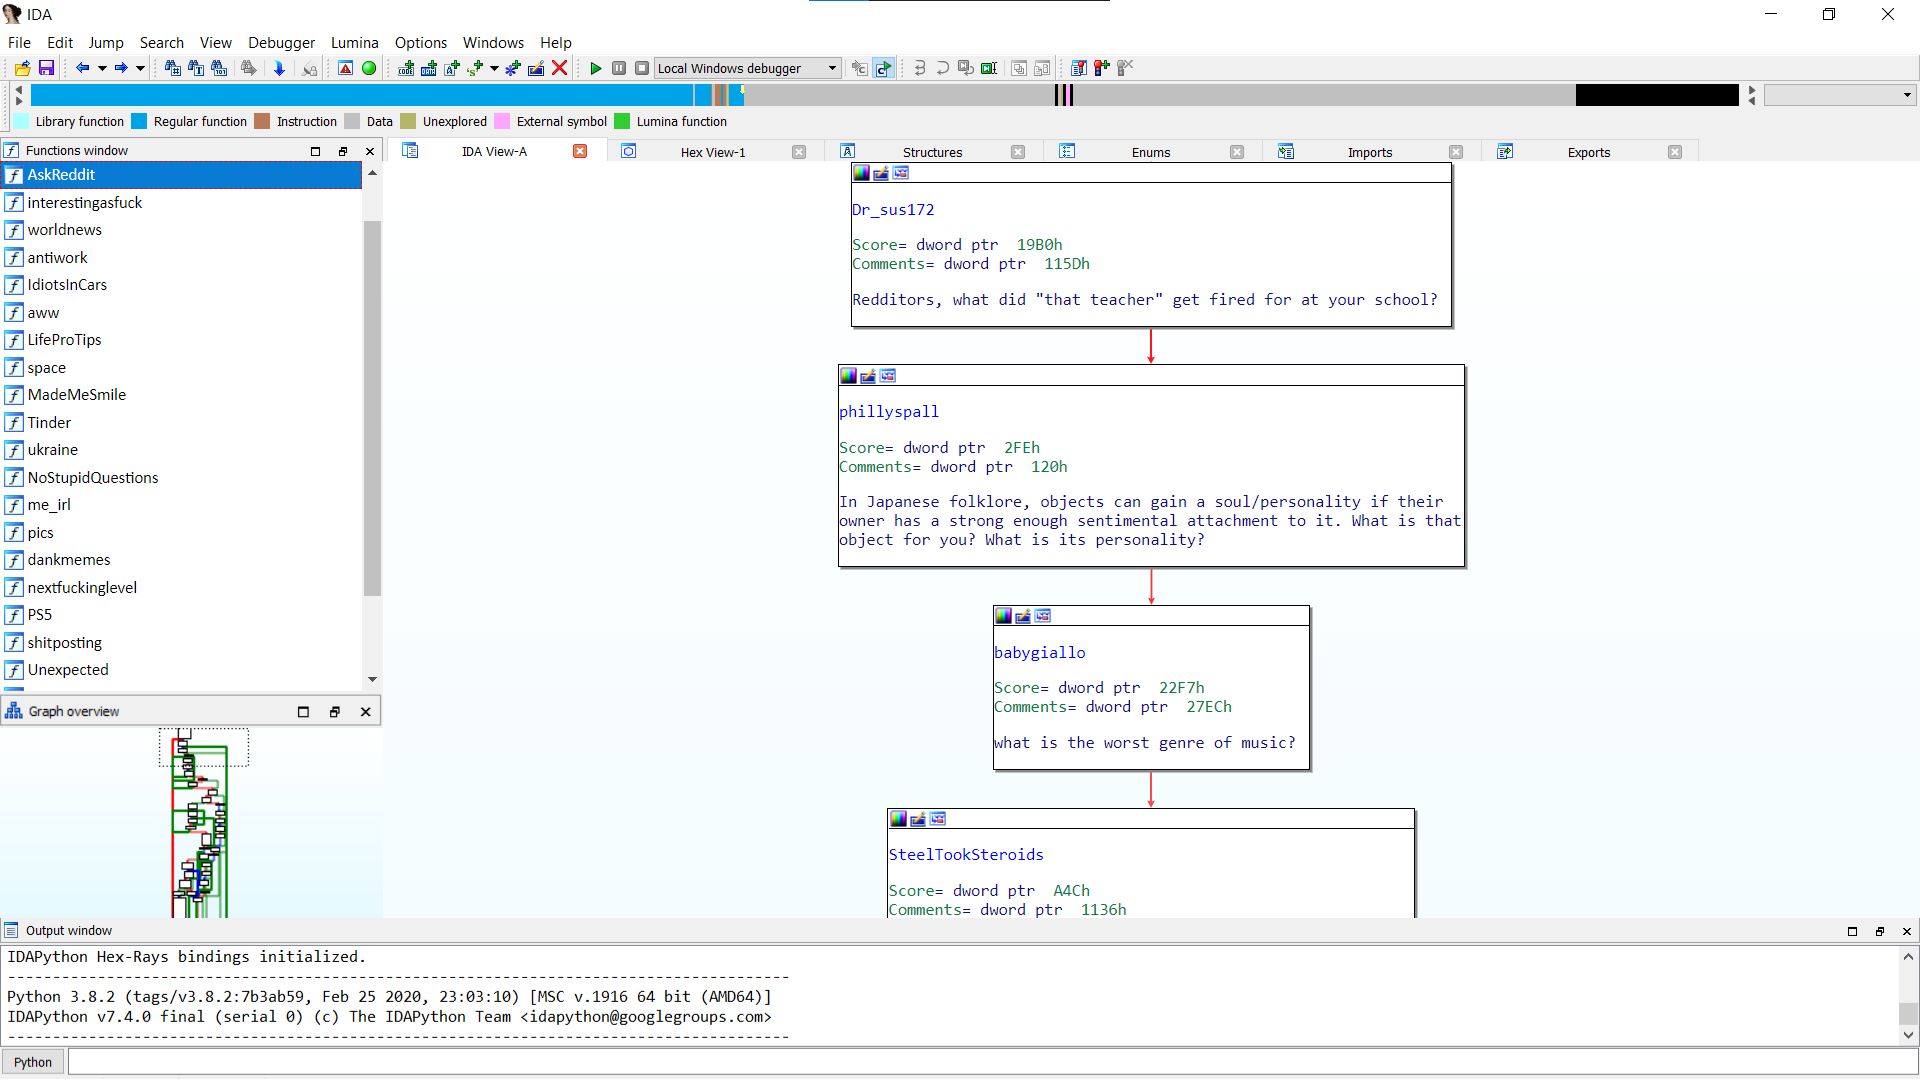Image resolution: width=1920 pixels, height=1080 pixels.
Task: Open the problems list warning icon
Action: pos(345,68)
